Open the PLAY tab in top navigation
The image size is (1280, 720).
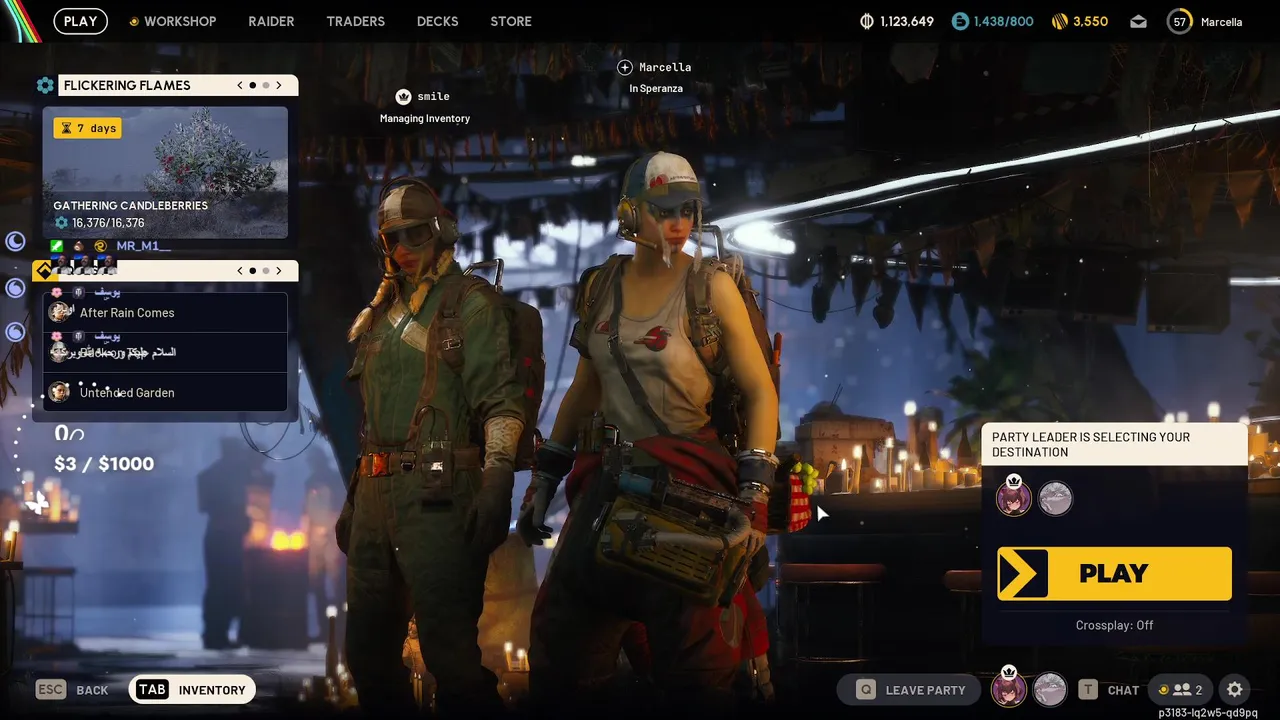point(80,21)
